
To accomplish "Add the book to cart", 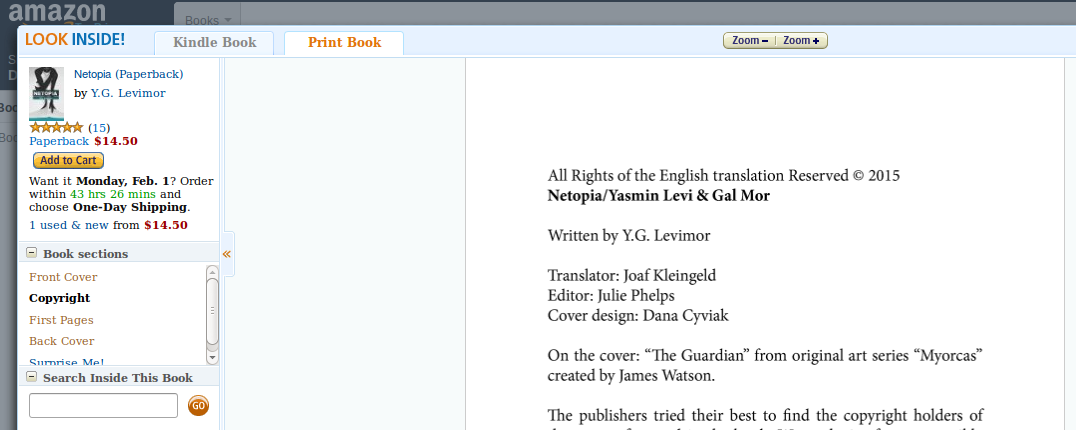I will [x=68, y=160].
